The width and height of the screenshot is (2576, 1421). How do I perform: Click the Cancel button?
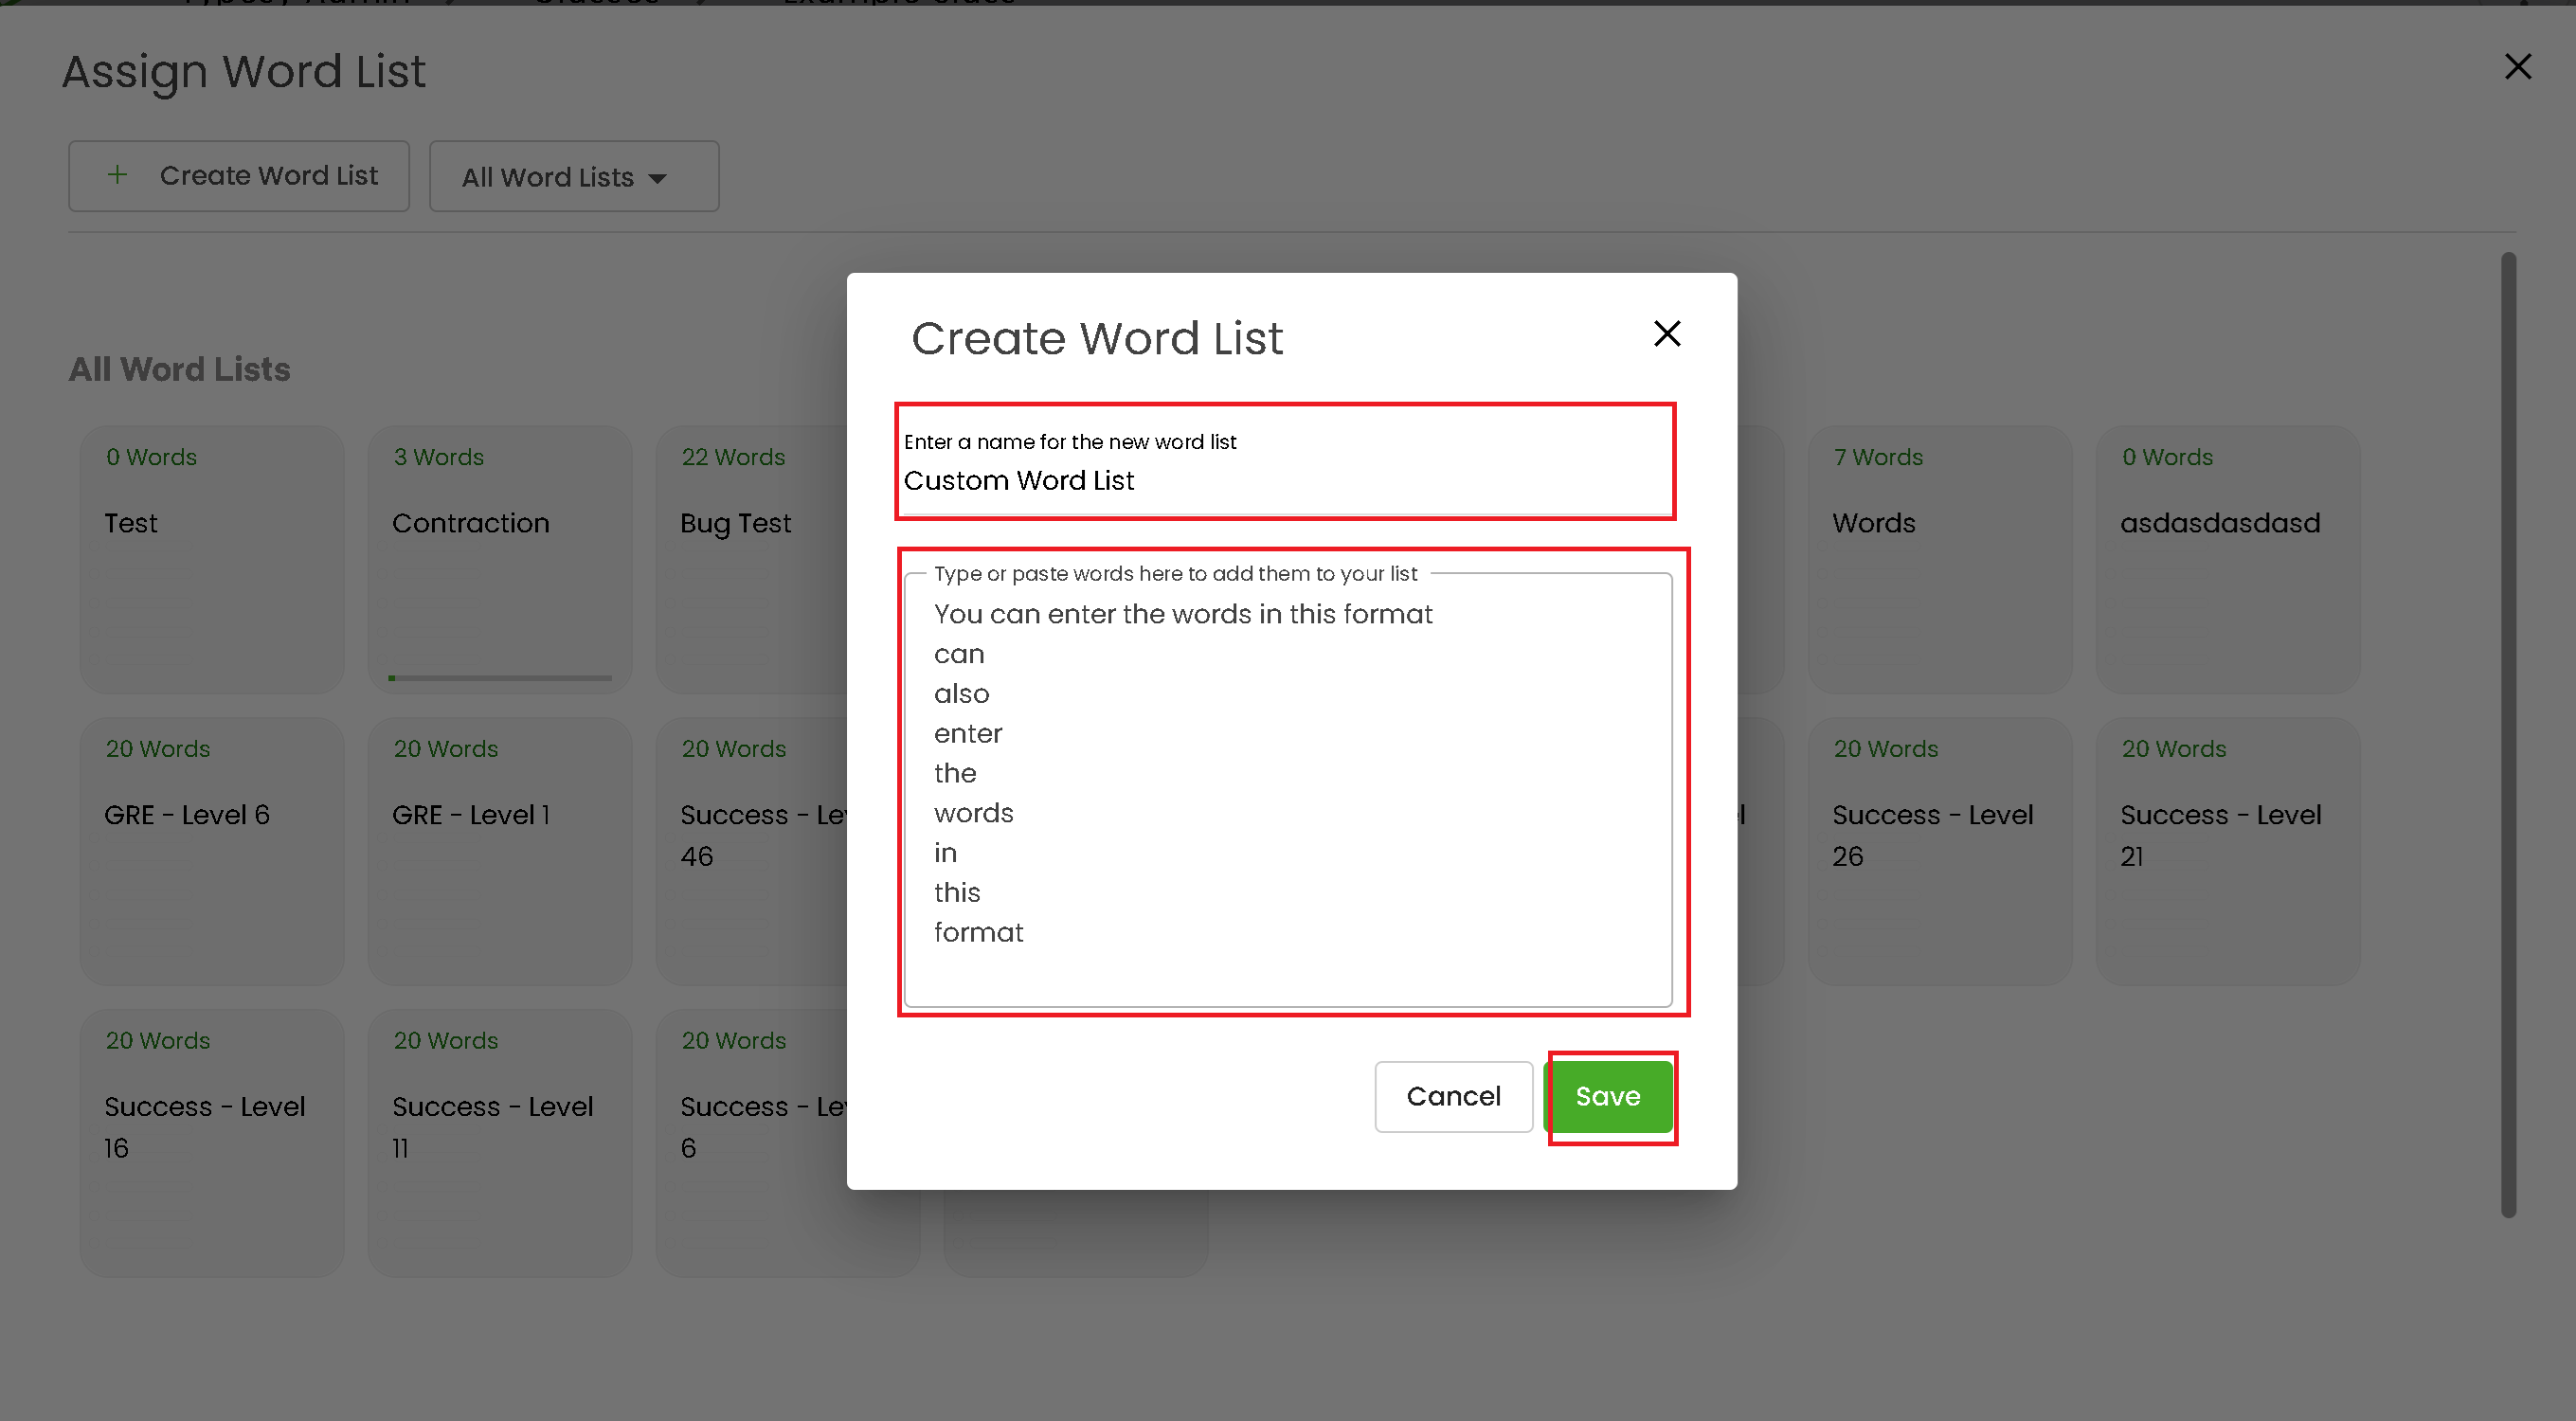tap(1452, 1096)
